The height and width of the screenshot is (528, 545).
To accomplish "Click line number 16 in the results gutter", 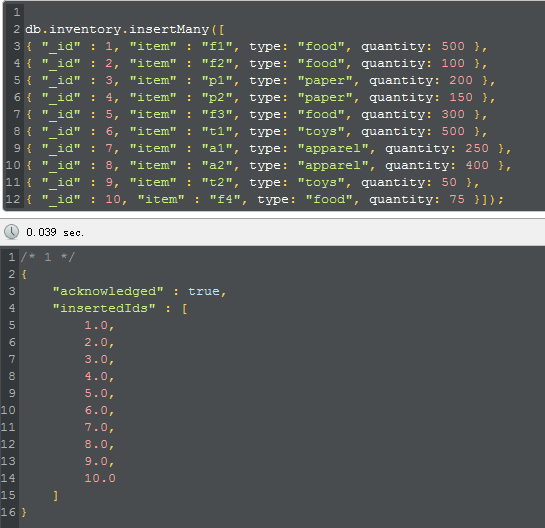I will tap(8, 513).
